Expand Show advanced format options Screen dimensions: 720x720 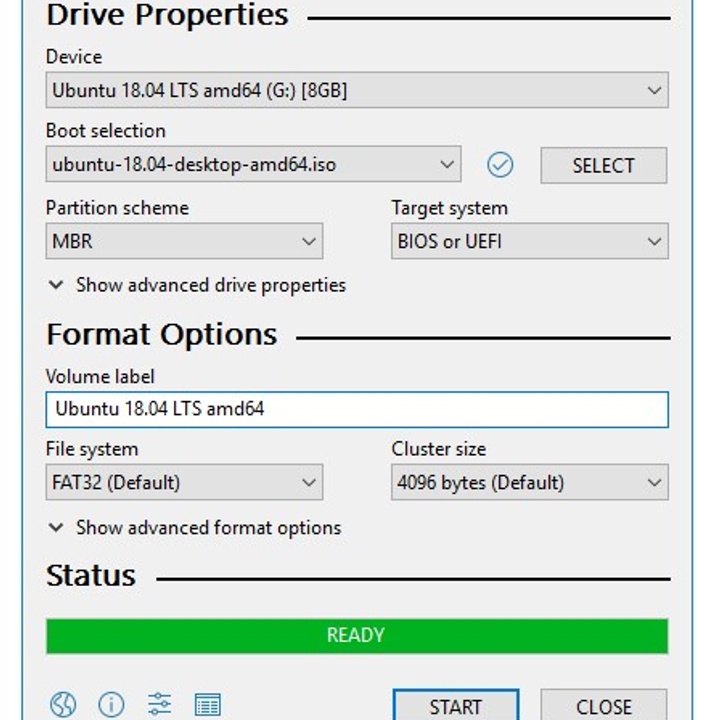195,528
